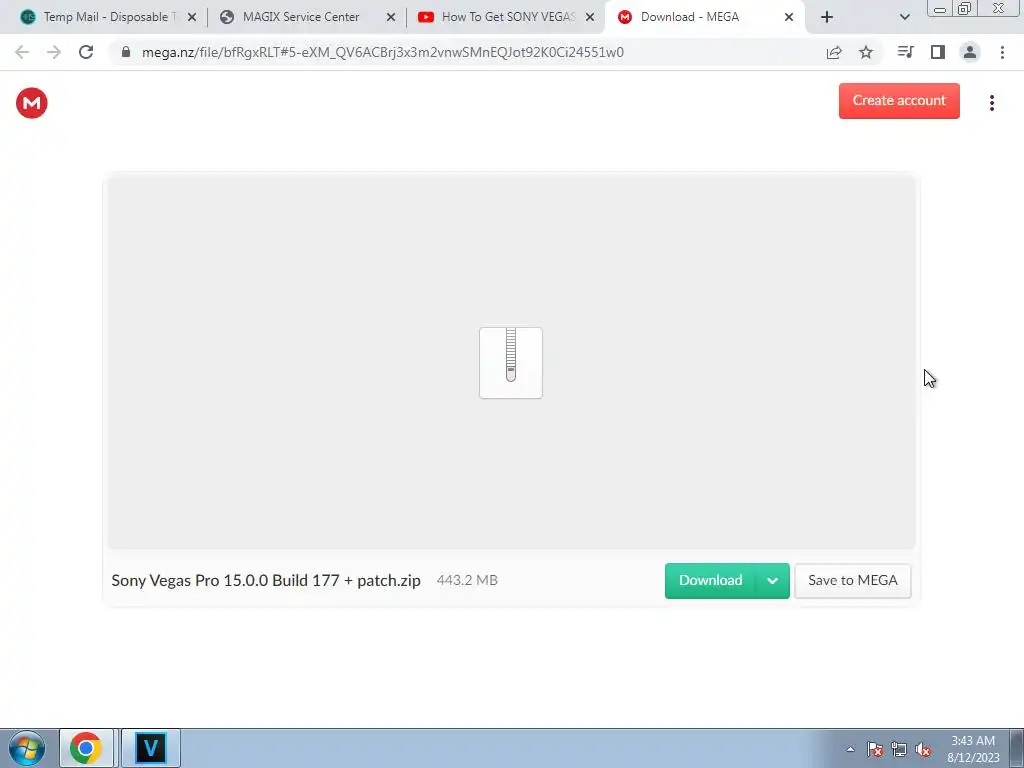Close the YouTube Sony Vegas tab

(590, 18)
